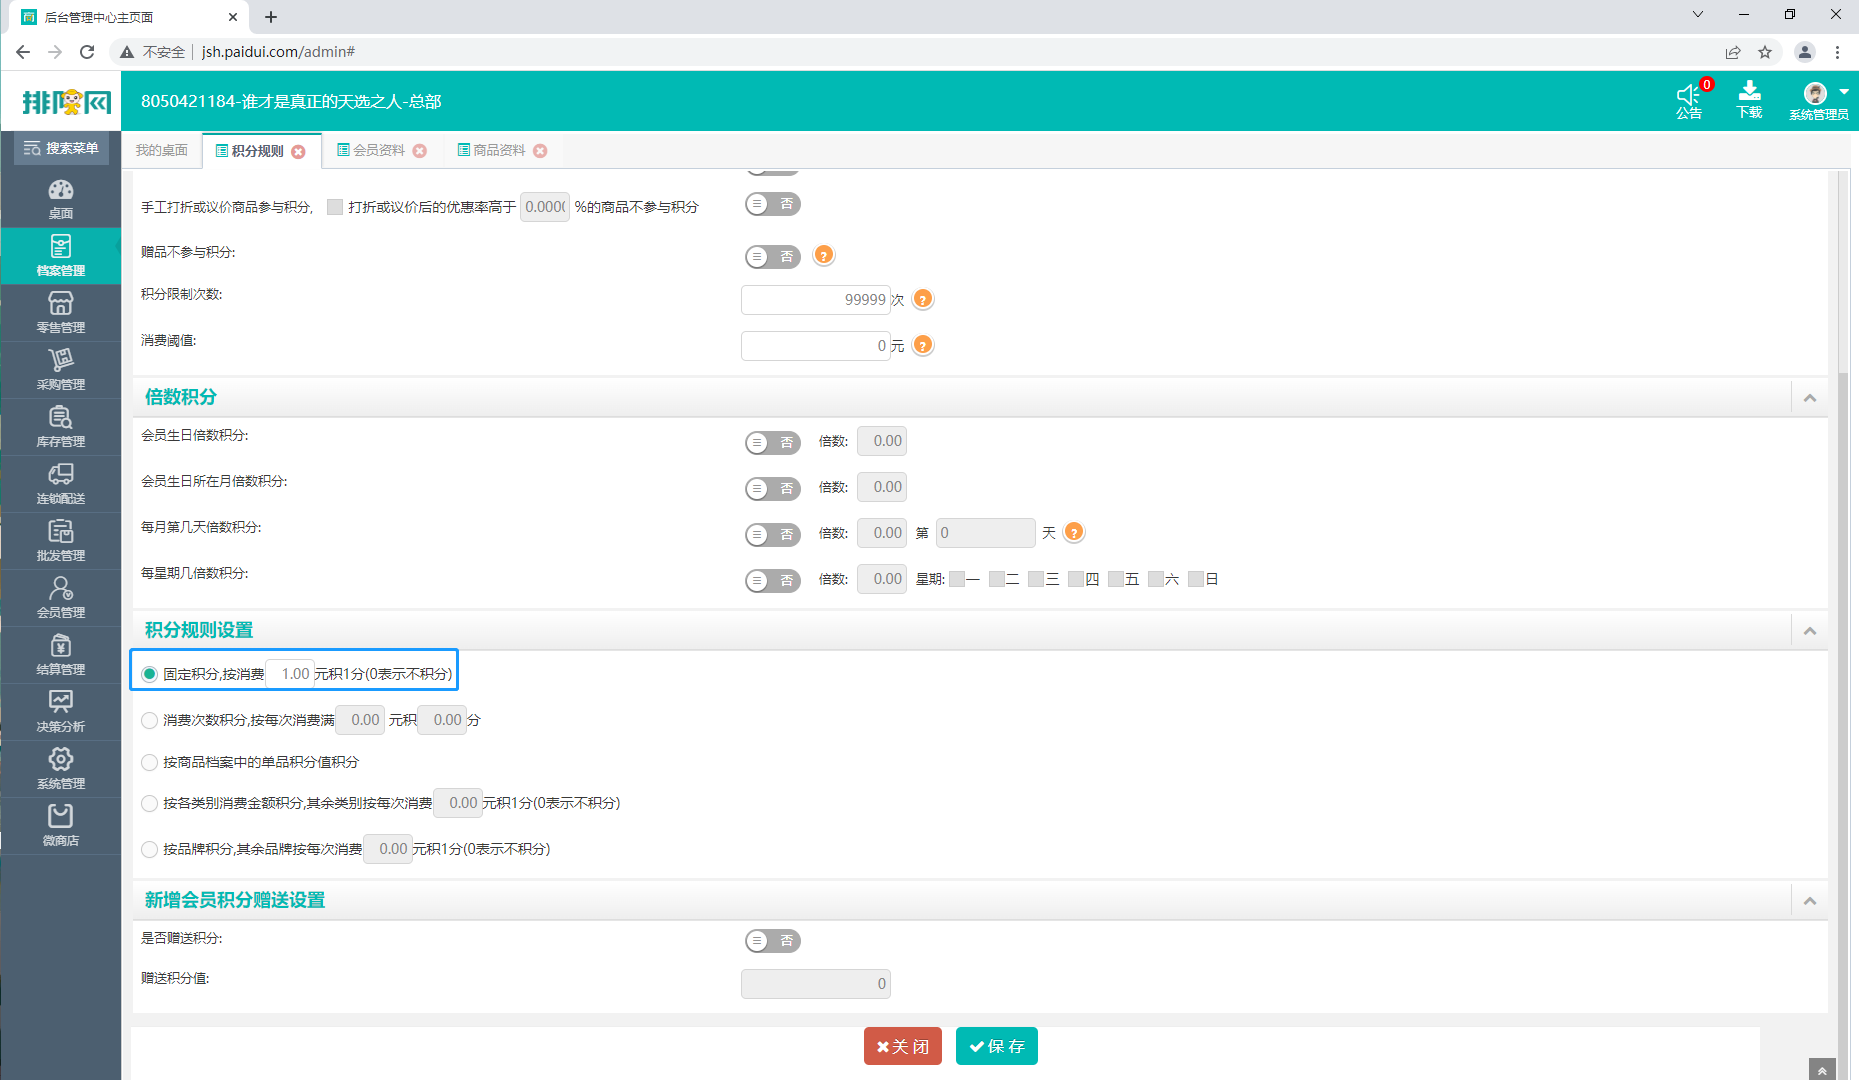Image resolution: width=1859 pixels, height=1080 pixels.
Task: Open a new browser tab
Action: [271, 17]
